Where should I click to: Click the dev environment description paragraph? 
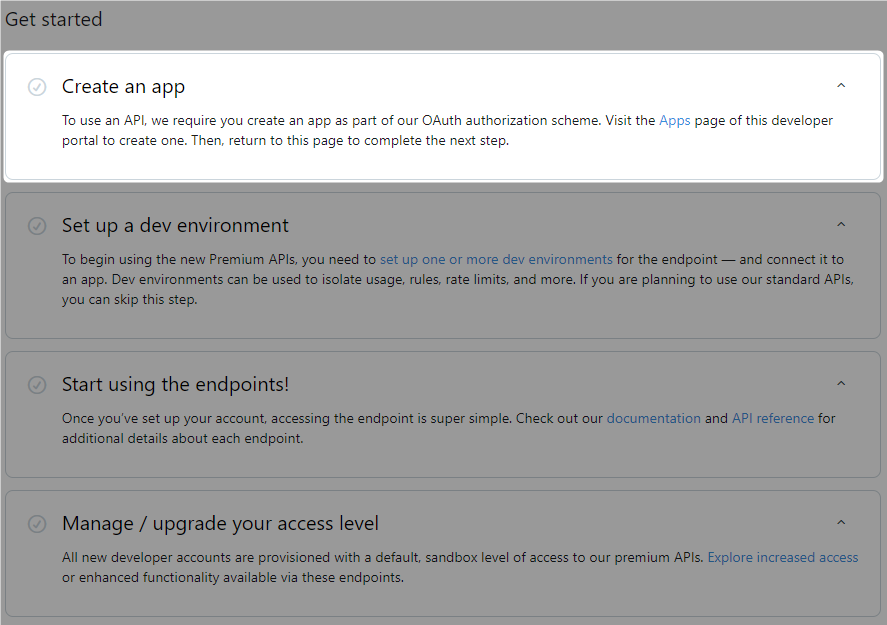458,279
